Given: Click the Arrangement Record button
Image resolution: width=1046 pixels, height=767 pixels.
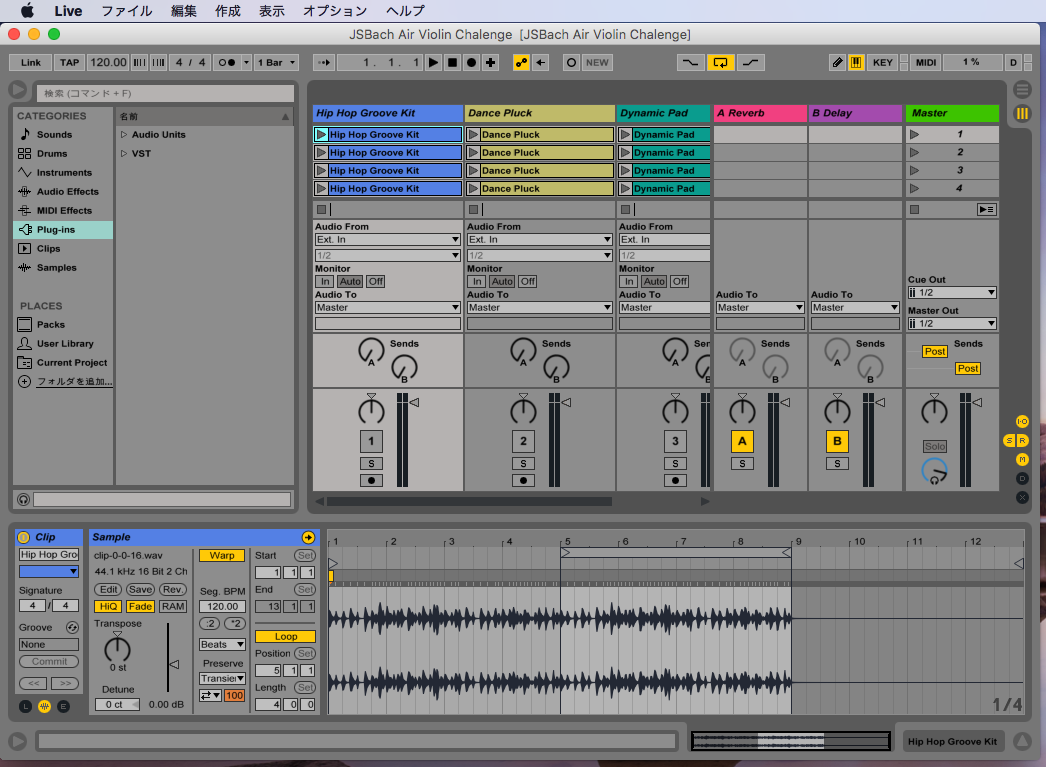Looking at the screenshot, I should click(472, 63).
